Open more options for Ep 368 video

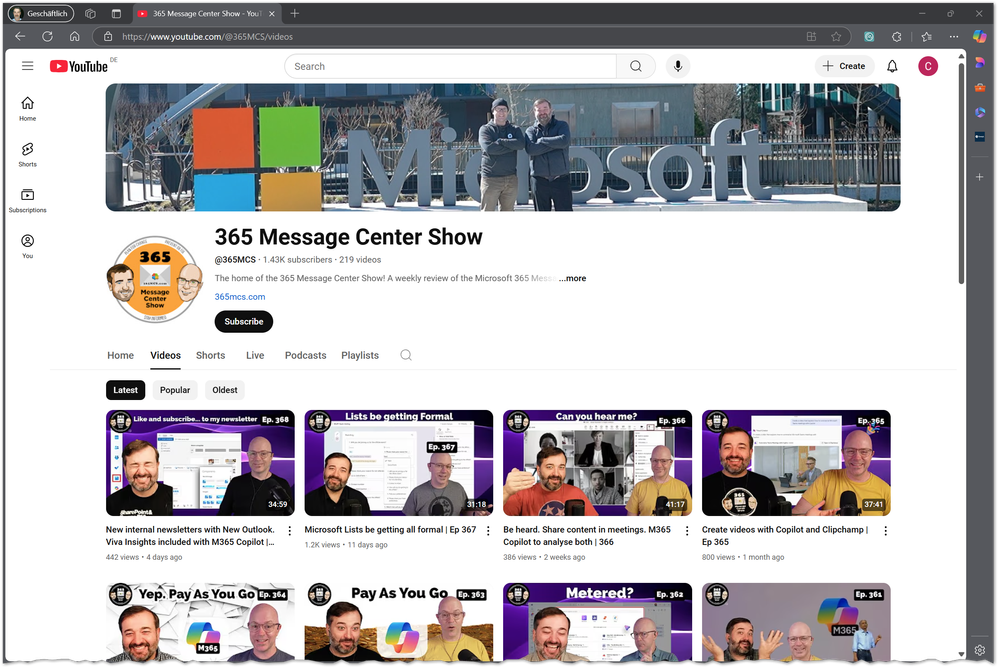290,531
